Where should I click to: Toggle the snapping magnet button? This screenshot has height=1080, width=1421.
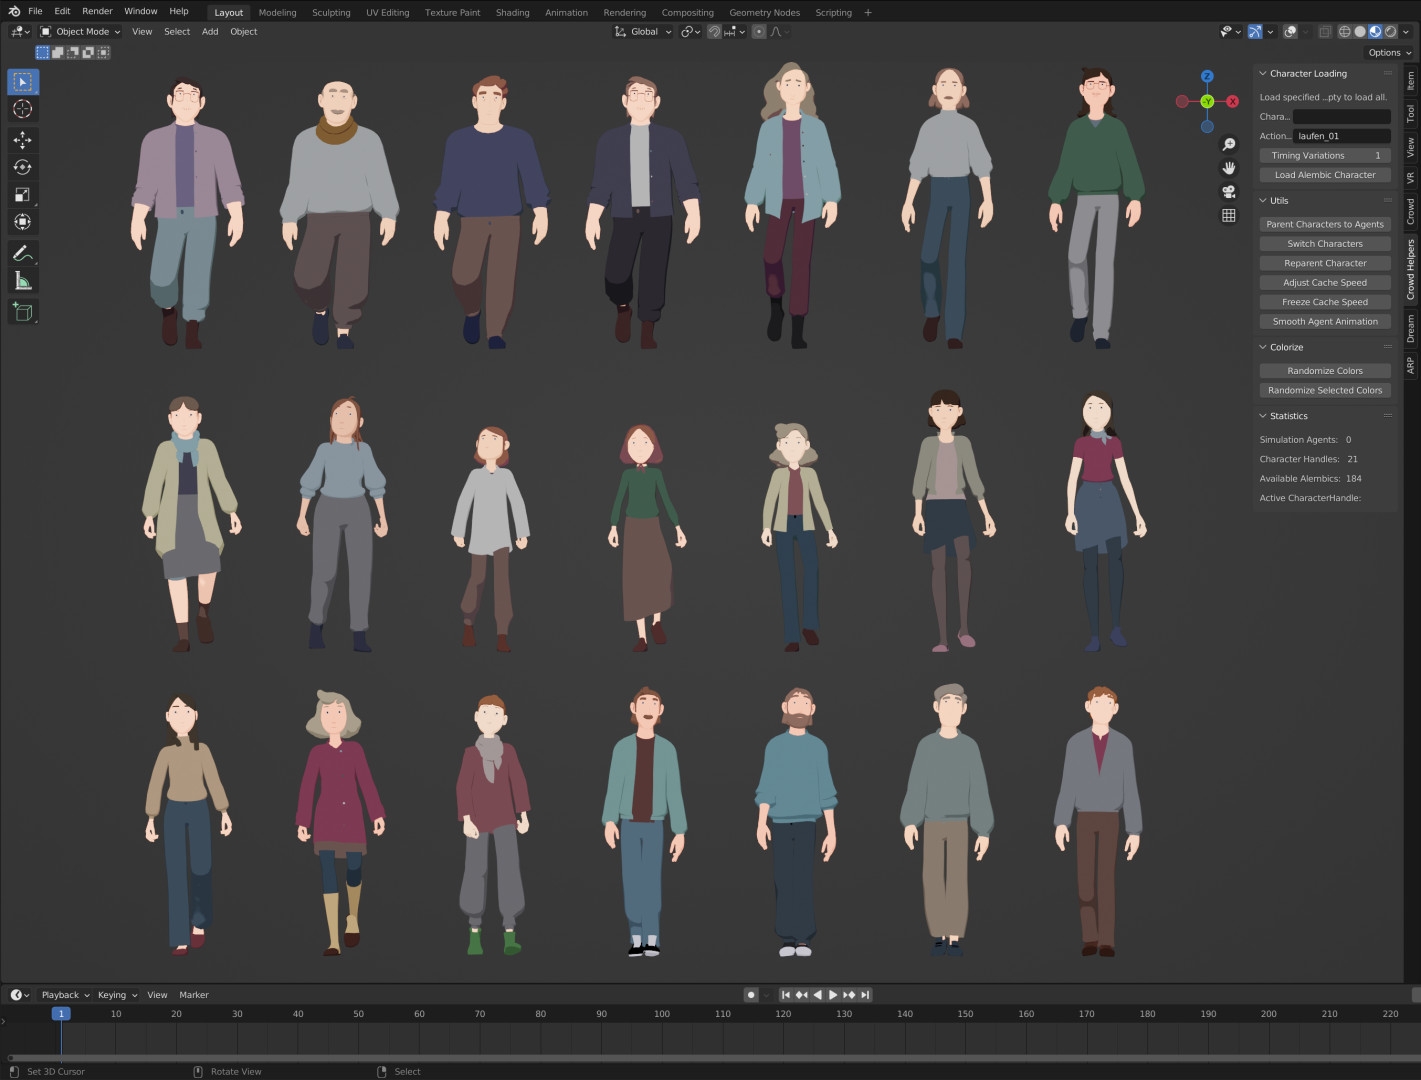714,32
